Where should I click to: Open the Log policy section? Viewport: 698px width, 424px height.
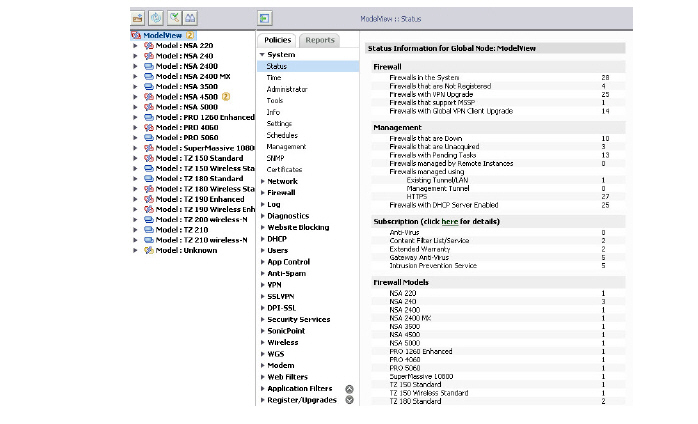(x=274, y=204)
